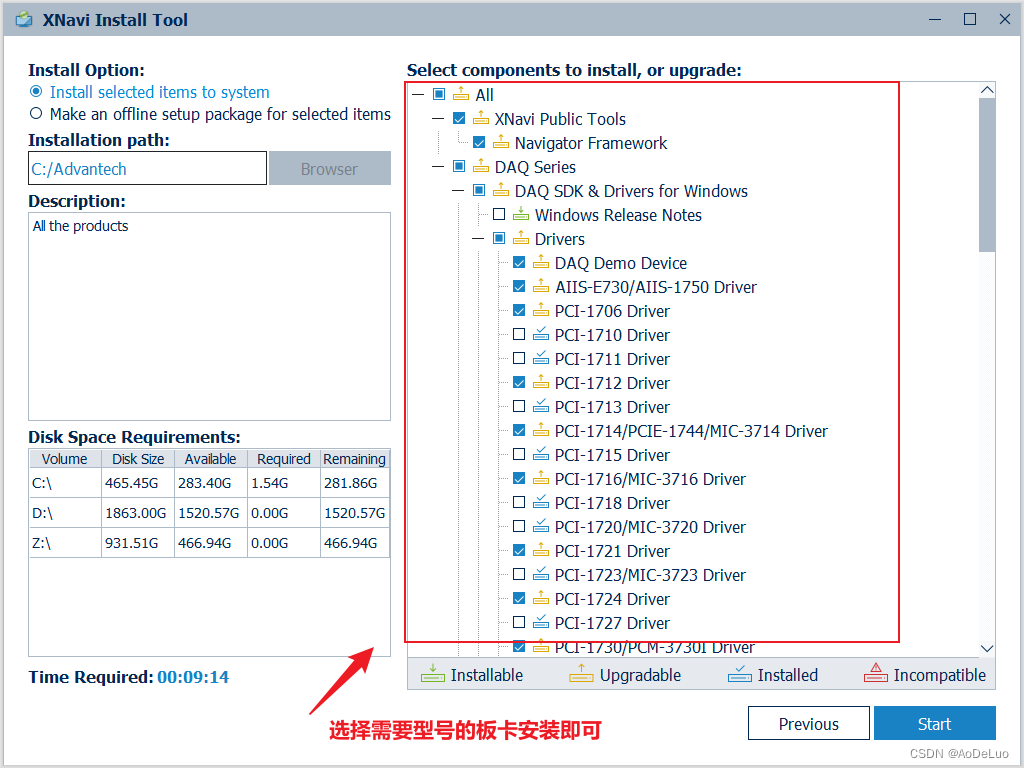Click the Previous button
This screenshot has height=768, width=1024.
[x=808, y=724]
